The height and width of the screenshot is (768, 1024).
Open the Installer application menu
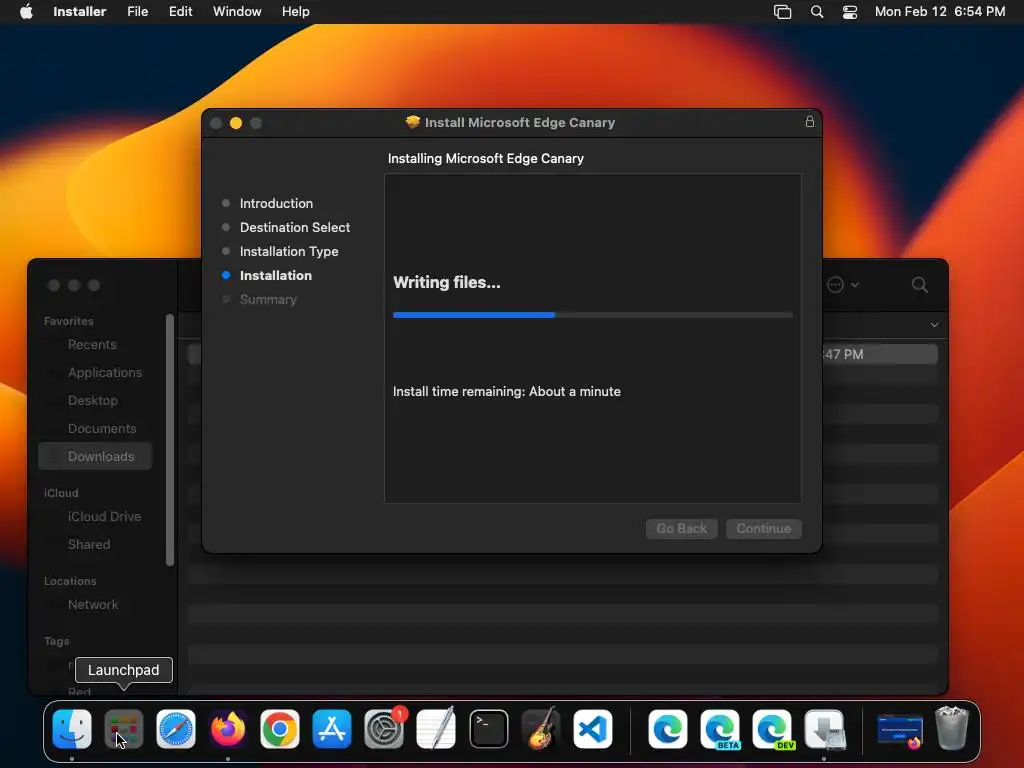tap(80, 12)
